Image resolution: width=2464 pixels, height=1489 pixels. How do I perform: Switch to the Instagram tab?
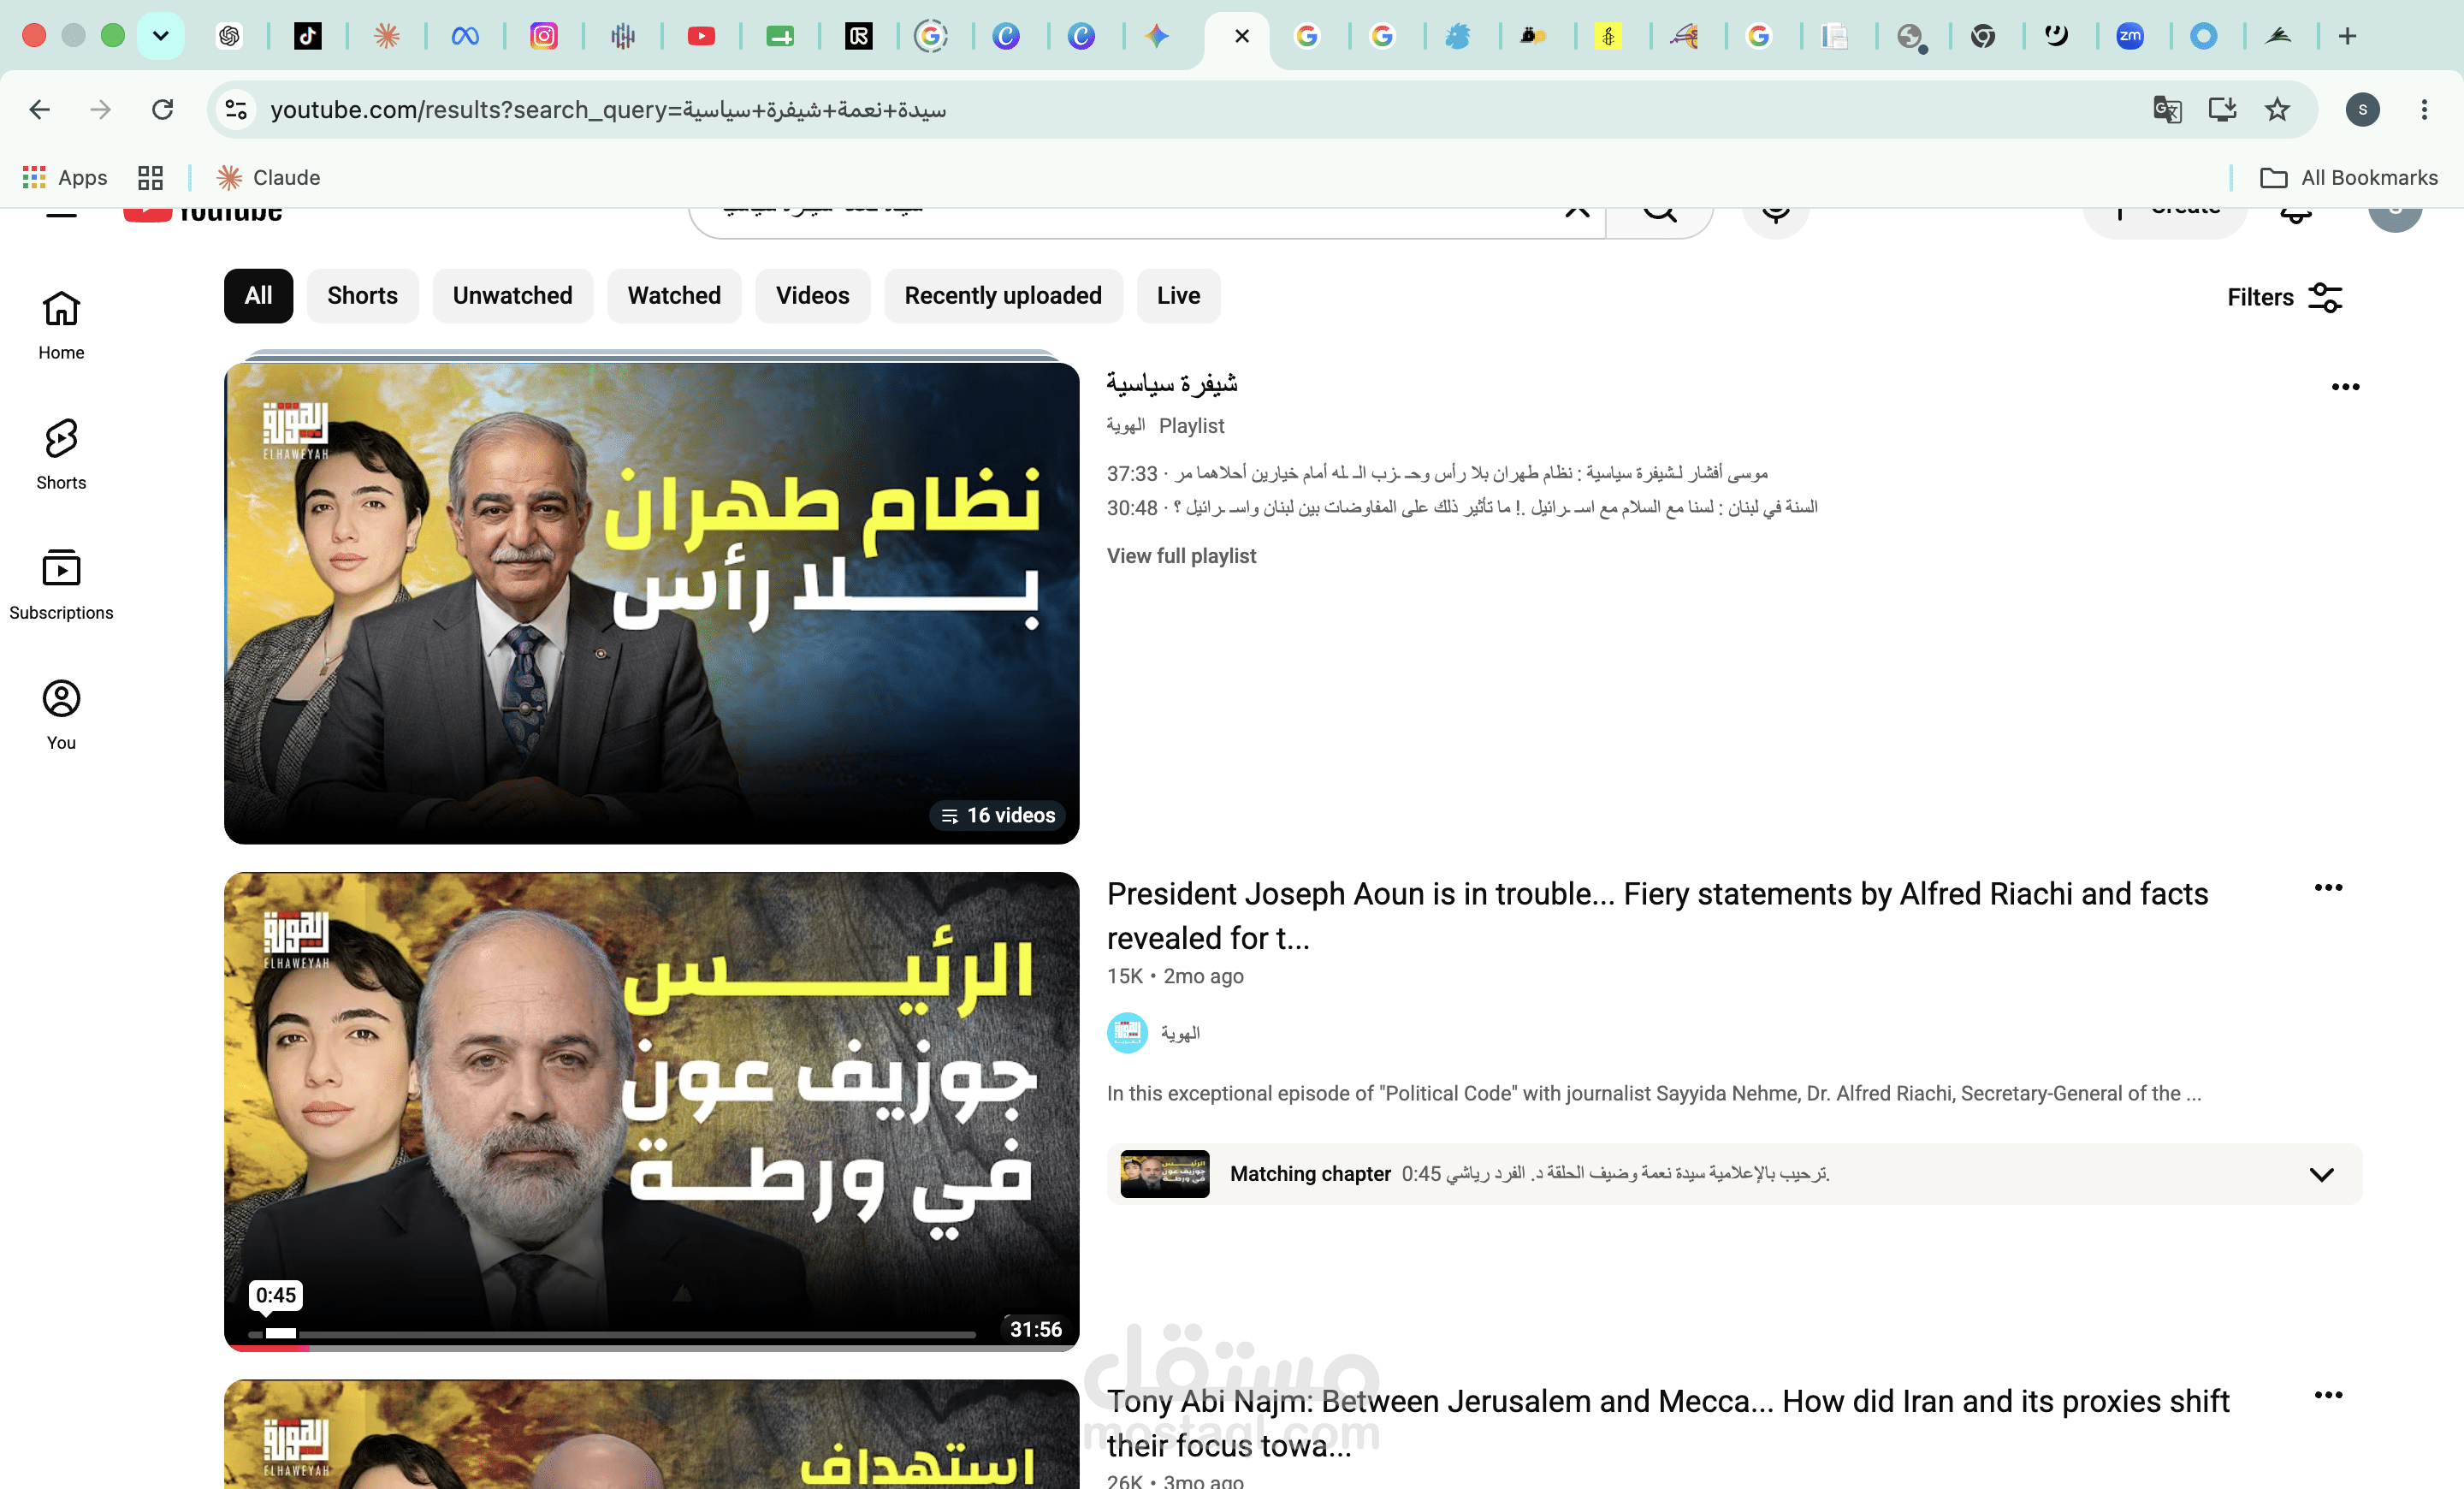[x=544, y=37]
